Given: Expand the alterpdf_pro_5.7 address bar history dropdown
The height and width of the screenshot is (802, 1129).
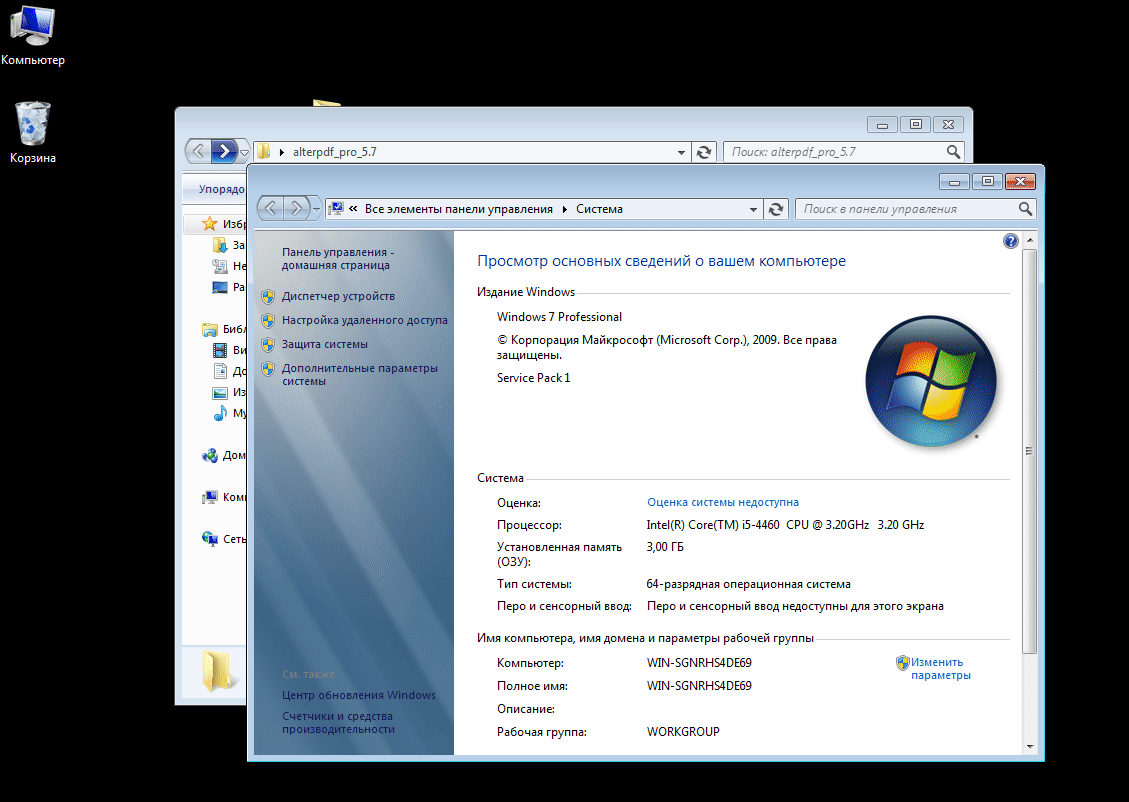Looking at the screenshot, I should (x=681, y=153).
